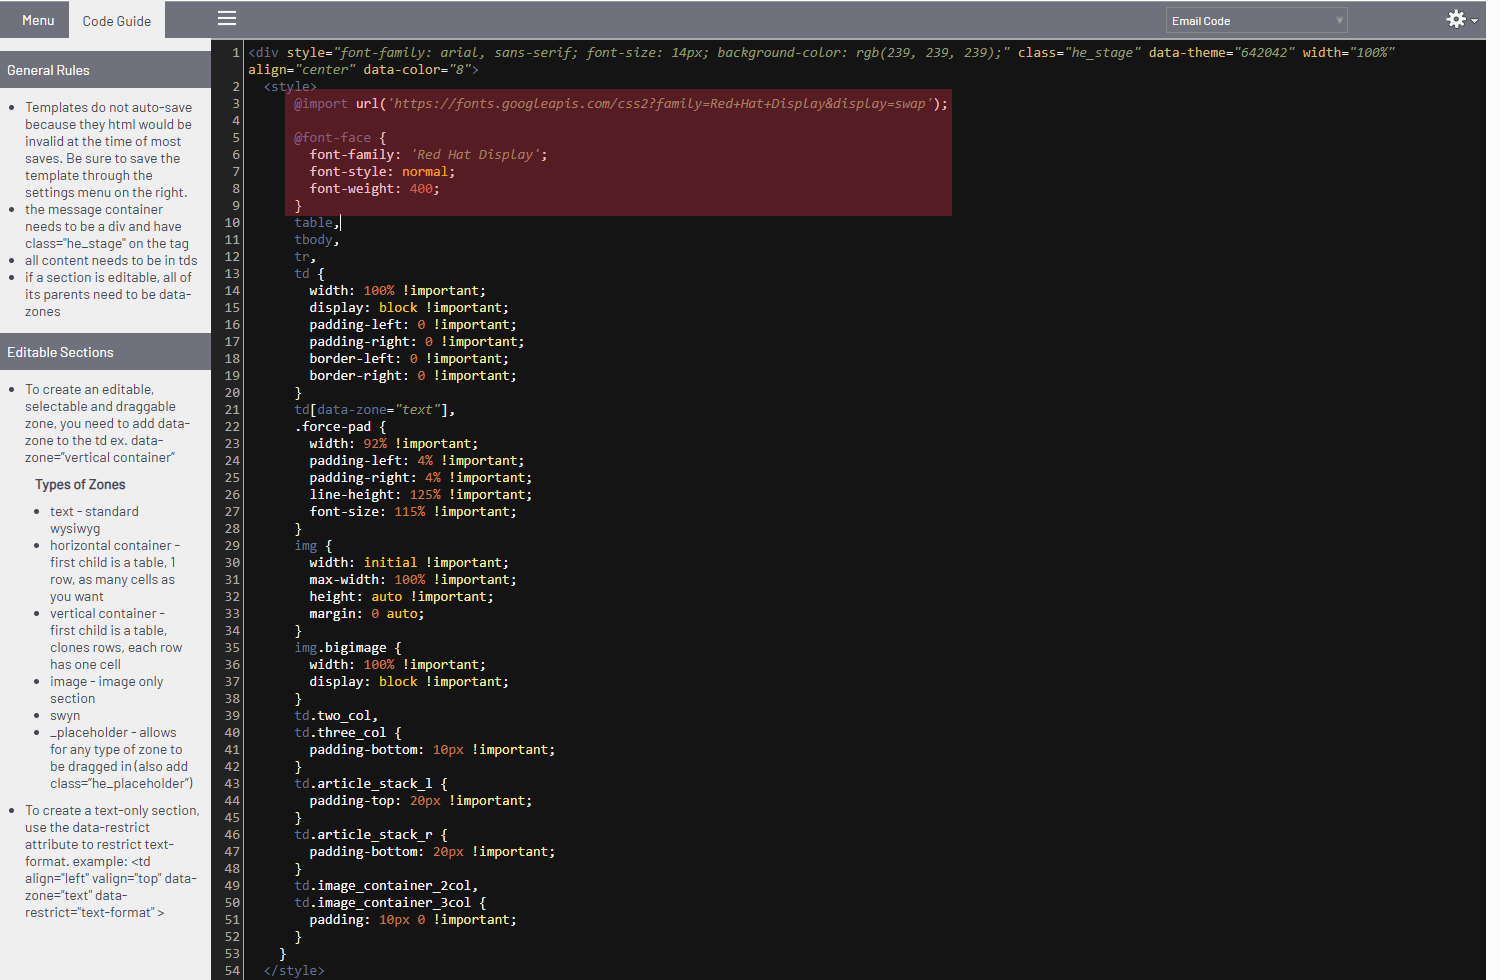Click the General Rules section header
The width and height of the screenshot is (1500, 980).
(x=105, y=70)
